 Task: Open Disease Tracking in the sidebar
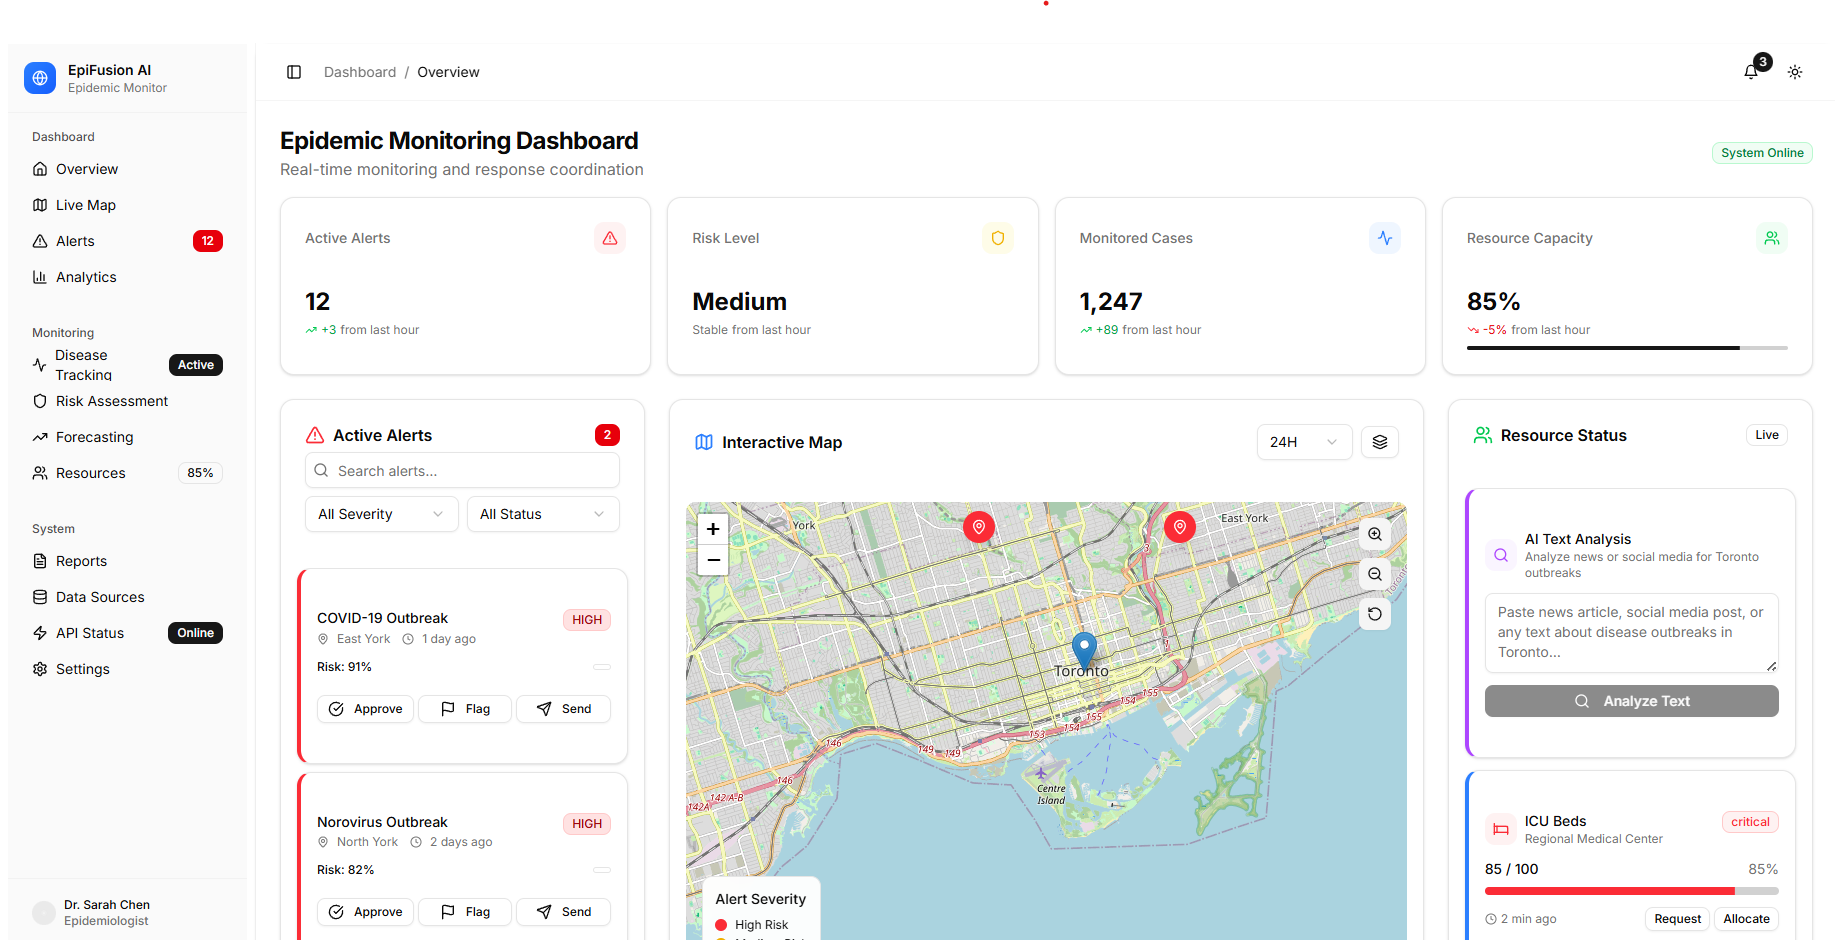(x=127, y=365)
